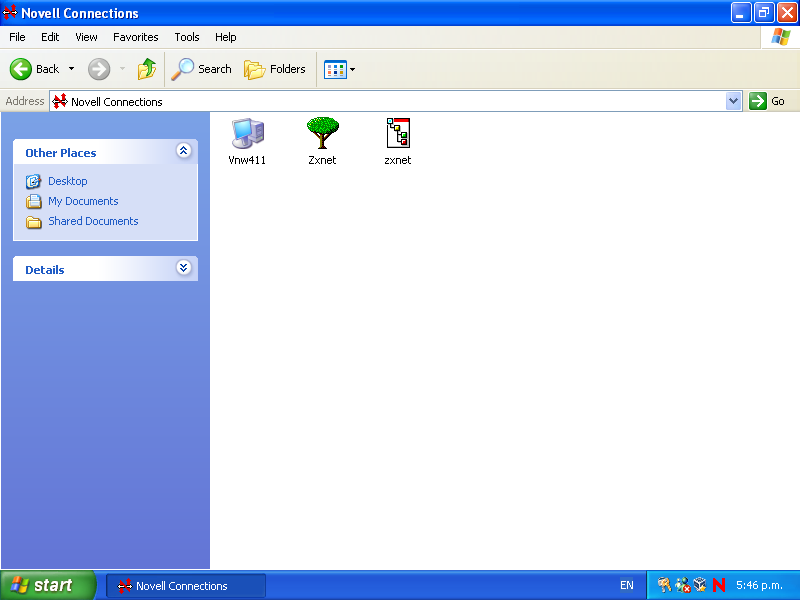Click the Desktop icon in sidebar
Screen dimensions: 800x600
pyautogui.click(x=34, y=181)
